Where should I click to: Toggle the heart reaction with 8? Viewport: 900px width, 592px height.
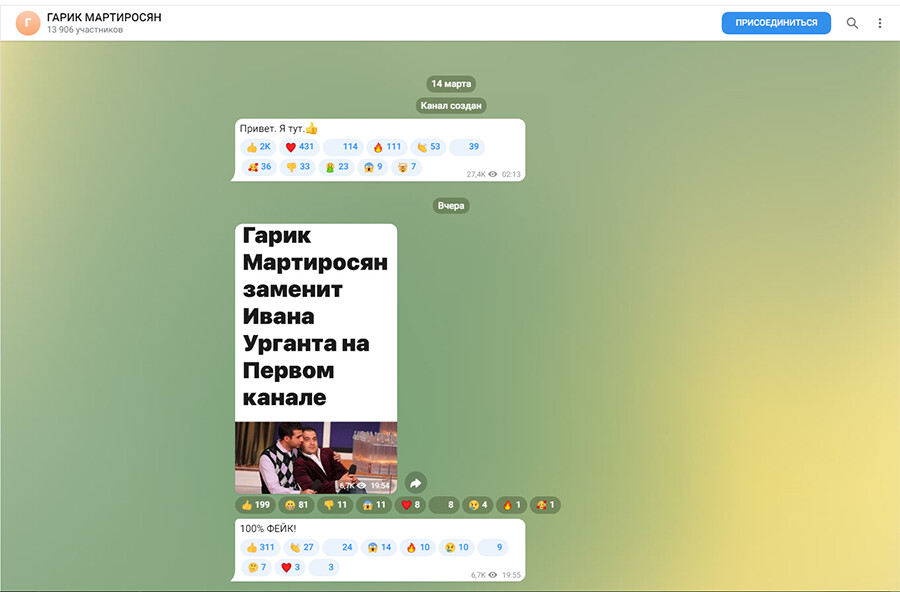coord(410,505)
